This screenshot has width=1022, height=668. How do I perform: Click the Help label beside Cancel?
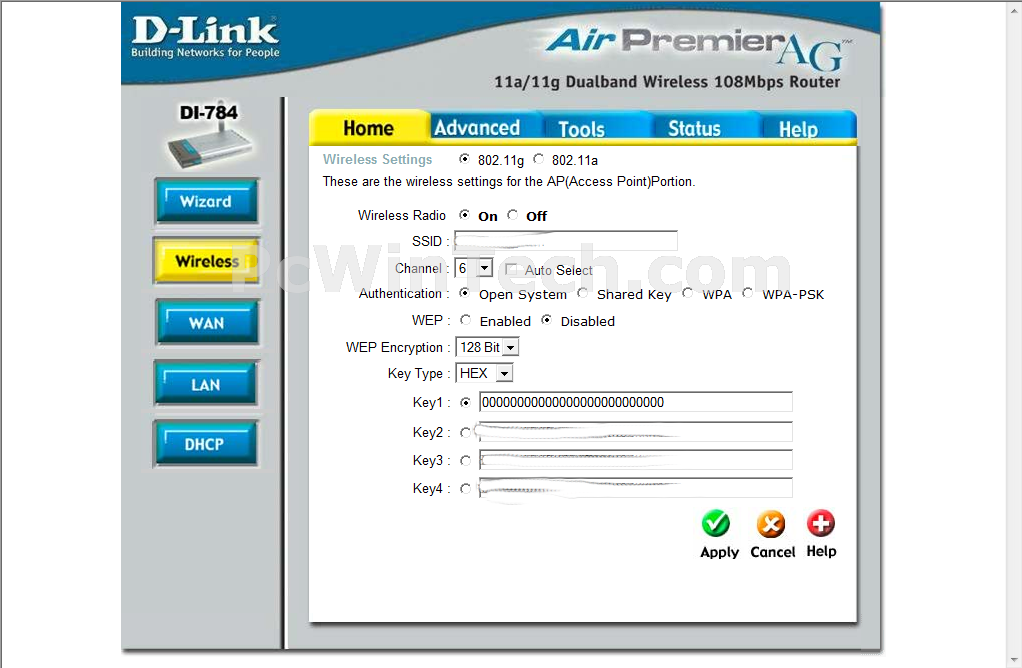pos(821,551)
